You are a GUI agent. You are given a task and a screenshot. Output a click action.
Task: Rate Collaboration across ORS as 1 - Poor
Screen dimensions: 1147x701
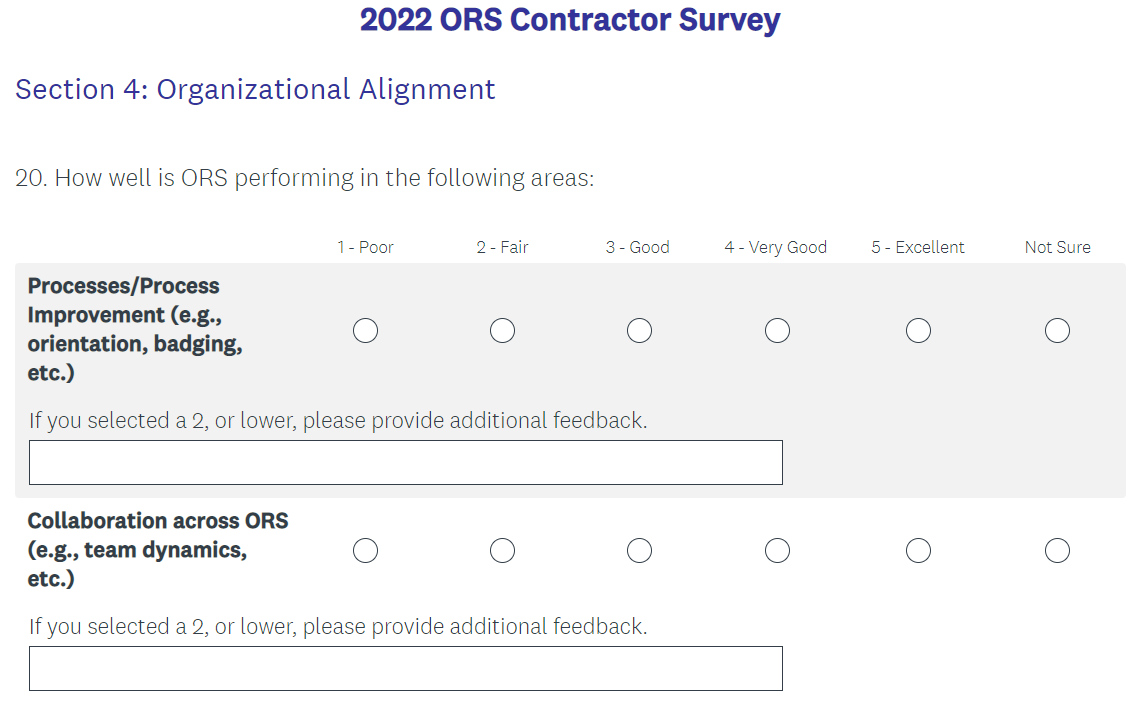(x=365, y=551)
